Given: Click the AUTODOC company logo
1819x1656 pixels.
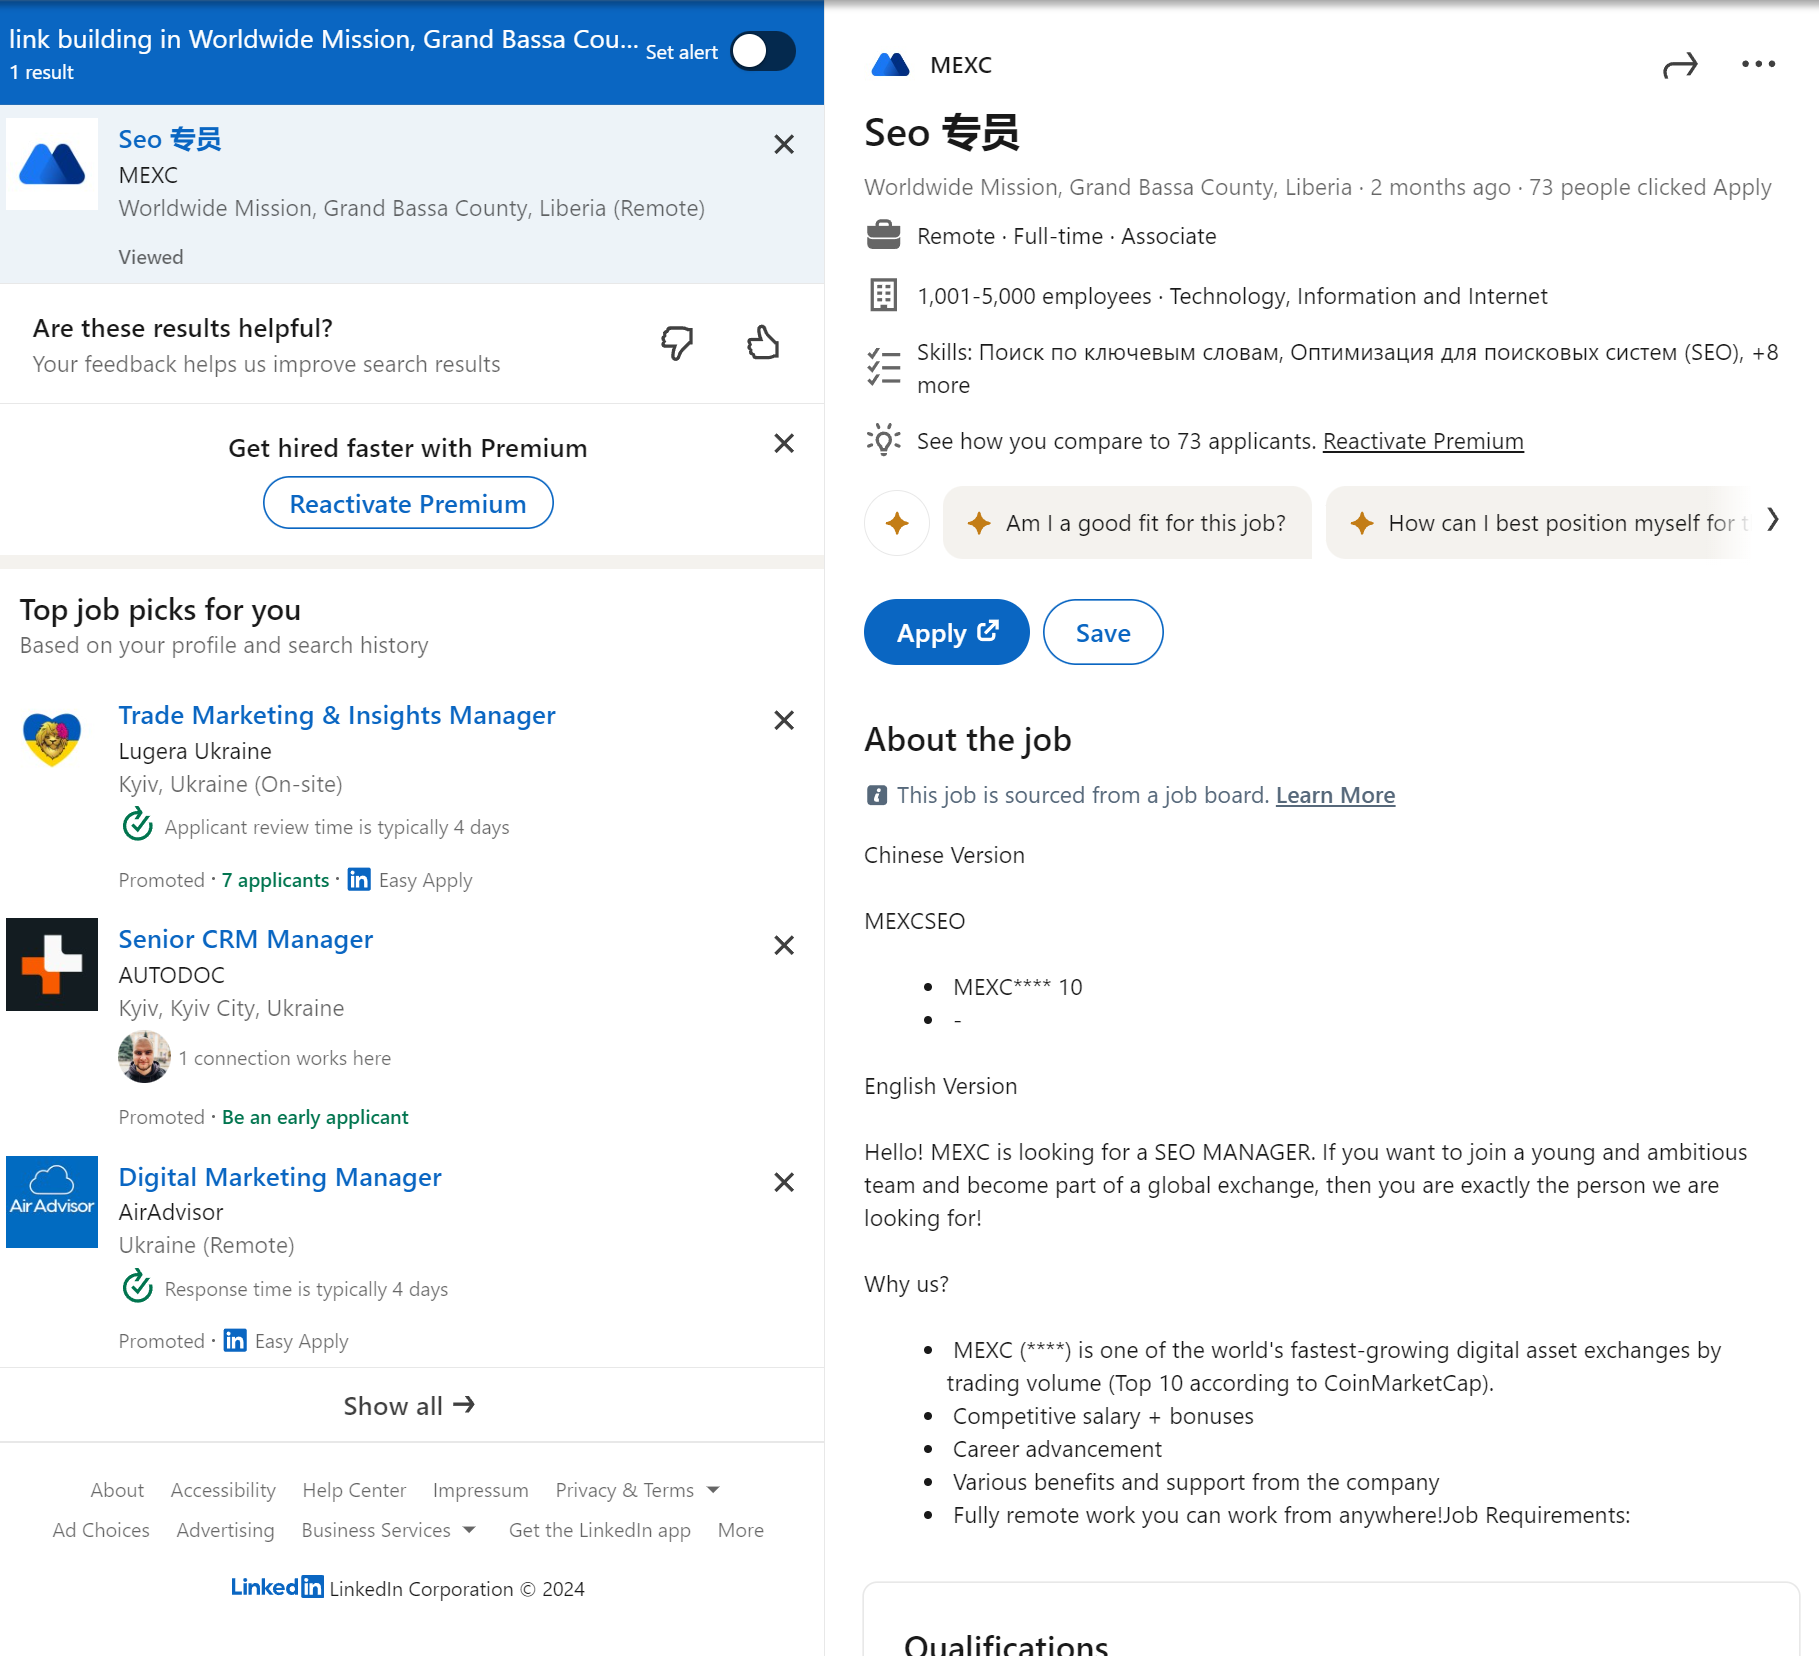Looking at the screenshot, I should (52, 964).
